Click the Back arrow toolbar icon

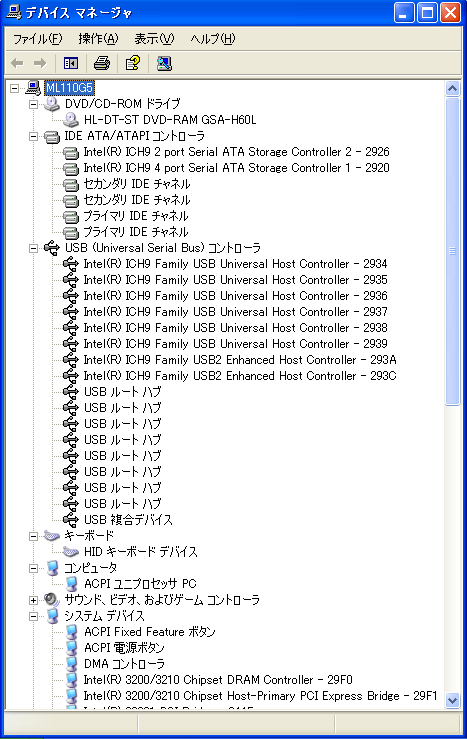[17, 63]
